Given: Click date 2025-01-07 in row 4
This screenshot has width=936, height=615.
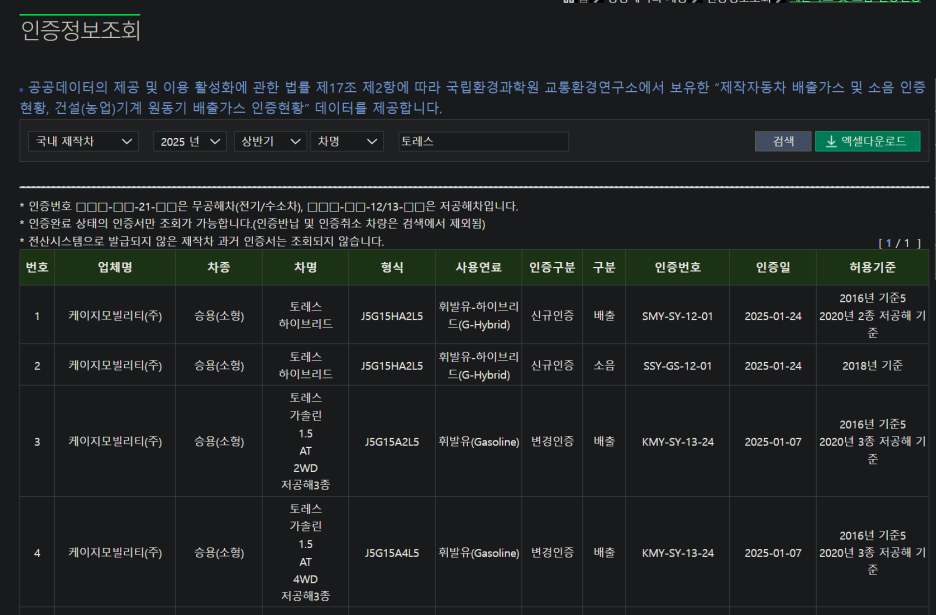Looking at the screenshot, I should [773, 553].
